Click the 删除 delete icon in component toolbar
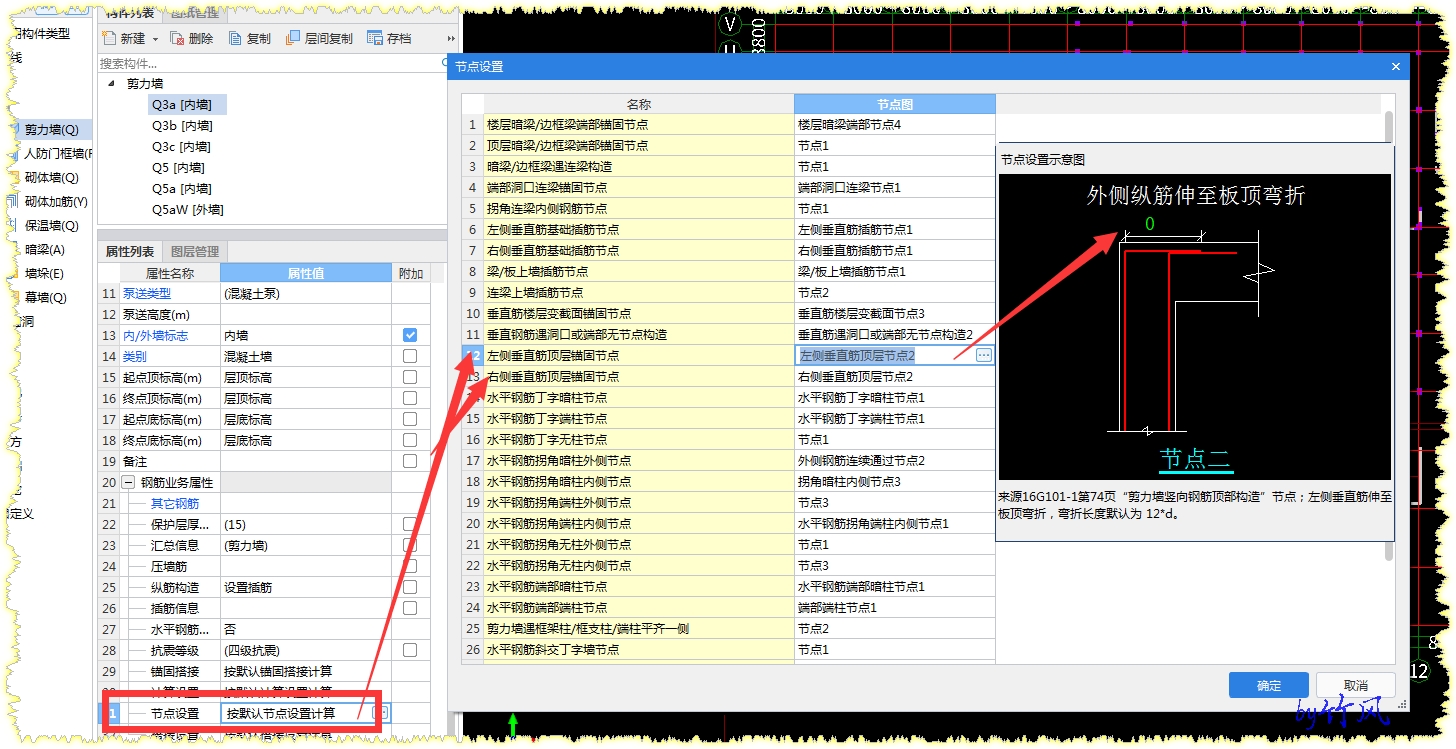Viewport: 1456px width, 749px height. (177, 38)
